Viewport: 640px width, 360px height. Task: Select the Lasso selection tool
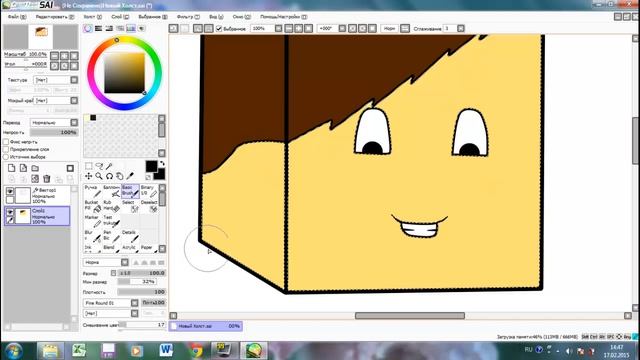pyautogui.click(x=99, y=166)
